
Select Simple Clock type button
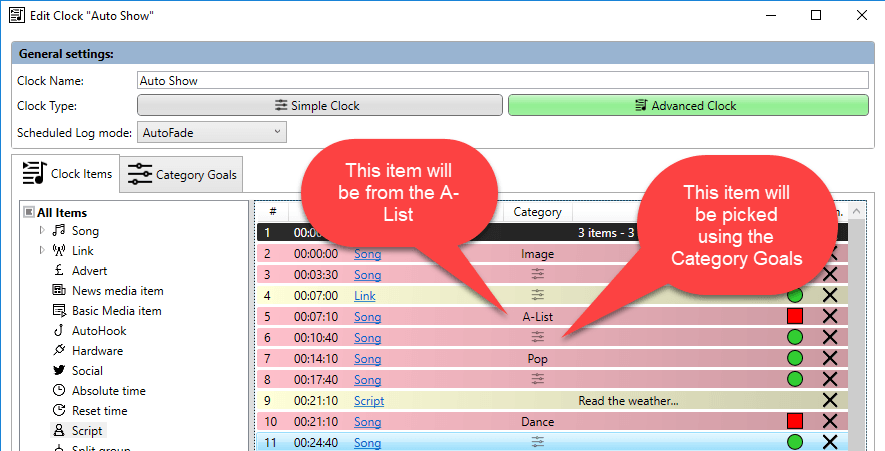[319, 106]
